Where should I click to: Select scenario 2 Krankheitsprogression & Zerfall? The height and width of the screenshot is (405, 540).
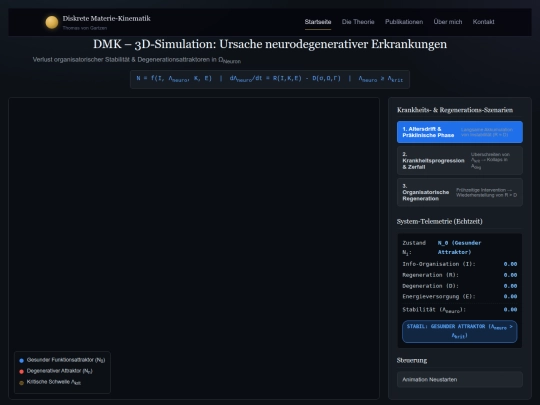460,160
